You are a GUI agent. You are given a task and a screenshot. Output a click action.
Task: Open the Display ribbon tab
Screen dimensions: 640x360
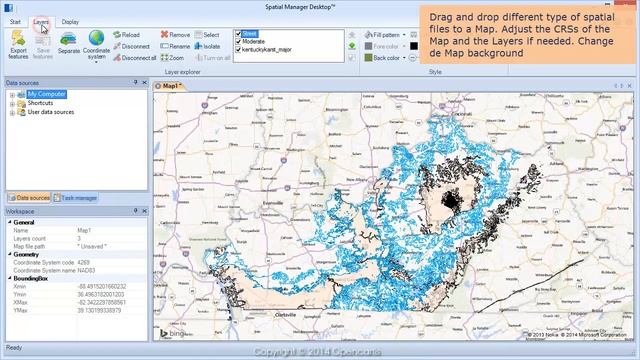pos(70,22)
